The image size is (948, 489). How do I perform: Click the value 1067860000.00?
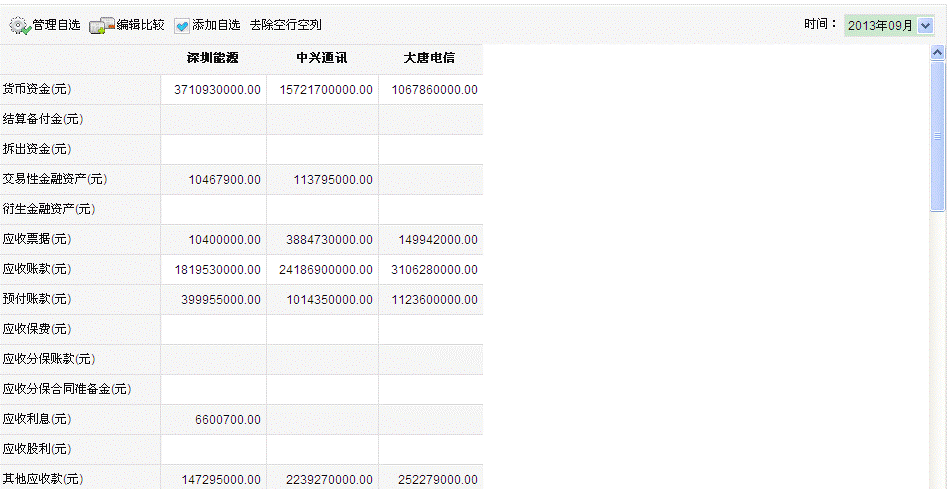tap(435, 90)
